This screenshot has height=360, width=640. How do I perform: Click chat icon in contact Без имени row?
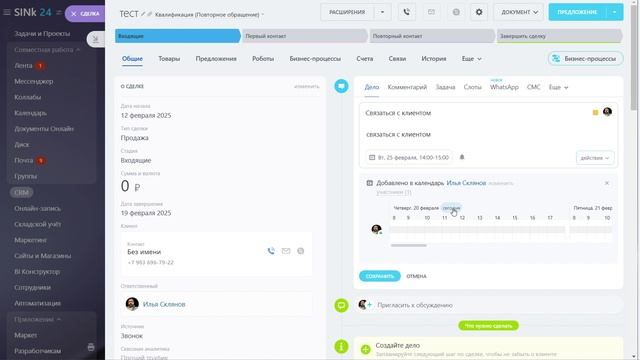coord(300,251)
